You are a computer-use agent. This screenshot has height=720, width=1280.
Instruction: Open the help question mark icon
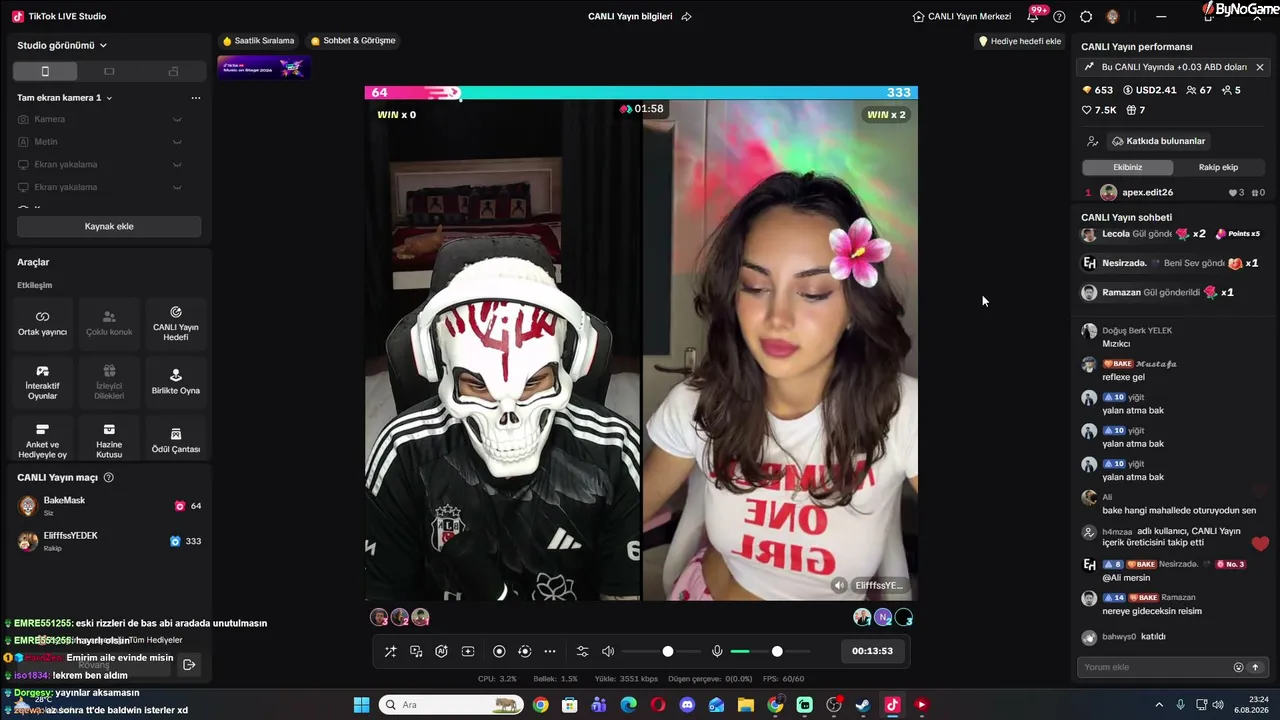pyautogui.click(x=1059, y=17)
